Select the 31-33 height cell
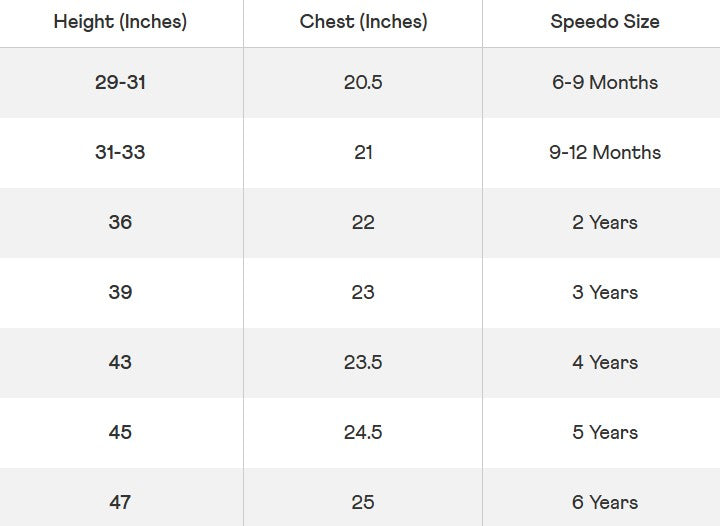Image resolution: width=720 pixels, height=526 pixels. (x=120, y=152)
